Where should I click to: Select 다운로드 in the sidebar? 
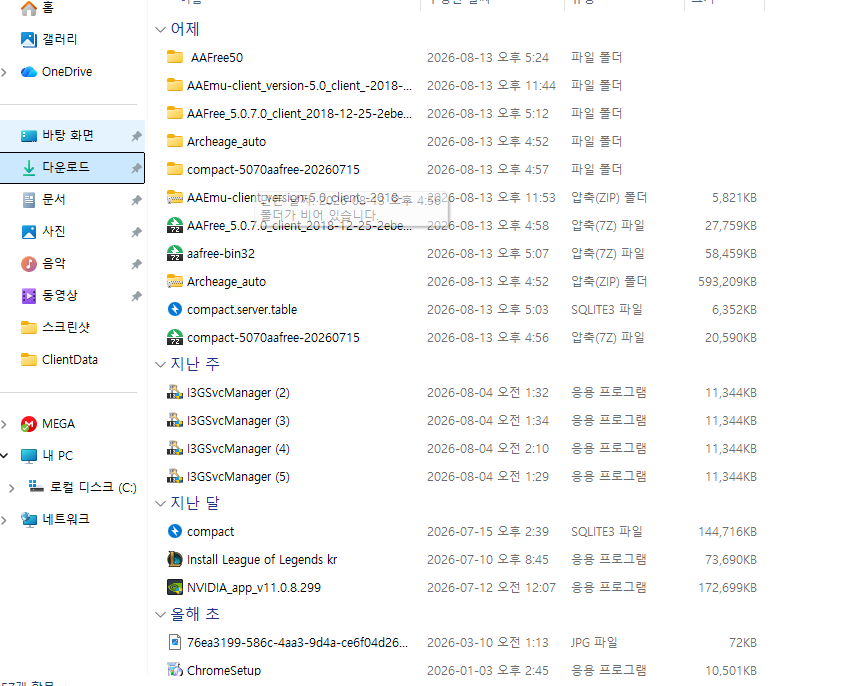[72, 168]
